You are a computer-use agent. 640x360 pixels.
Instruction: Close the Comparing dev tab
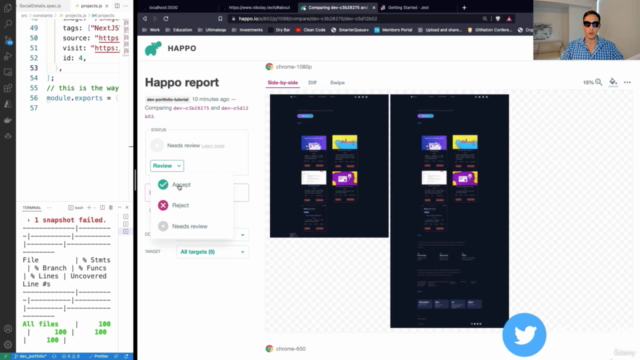373,8
